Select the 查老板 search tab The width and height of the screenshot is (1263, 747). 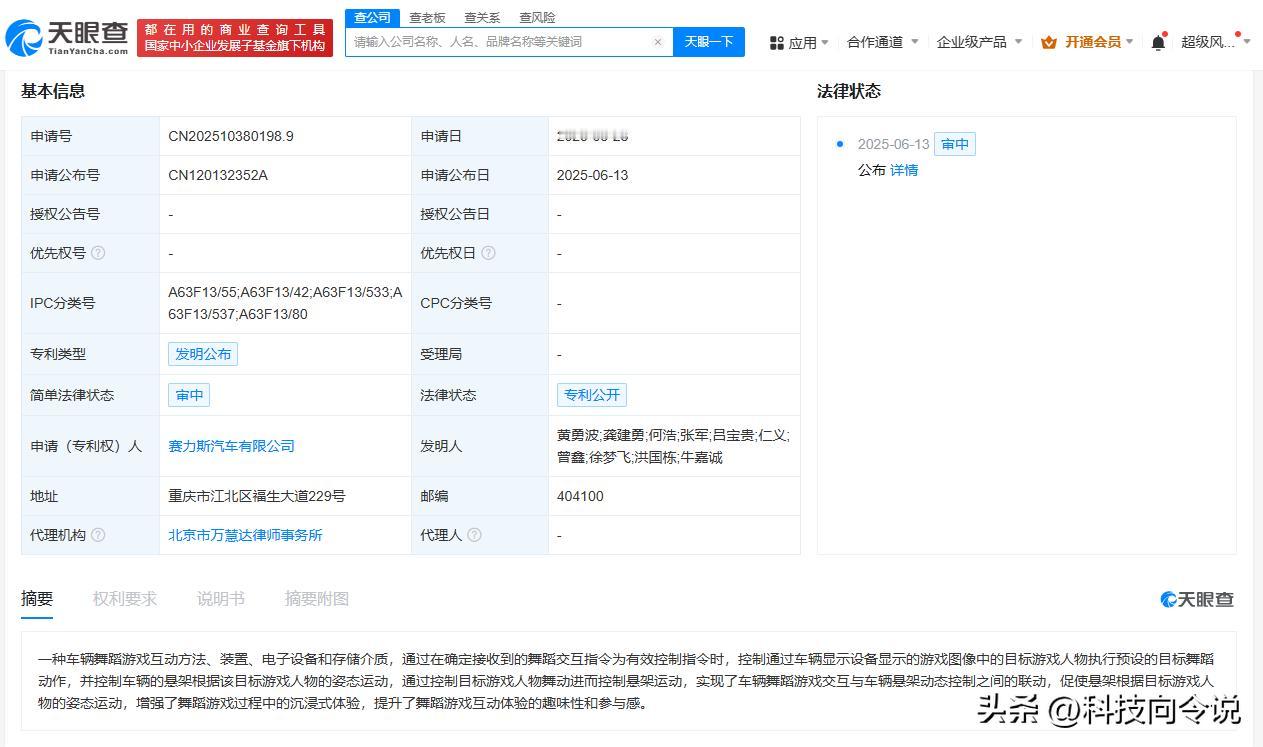pyautogui.click(x=427, y=18)
